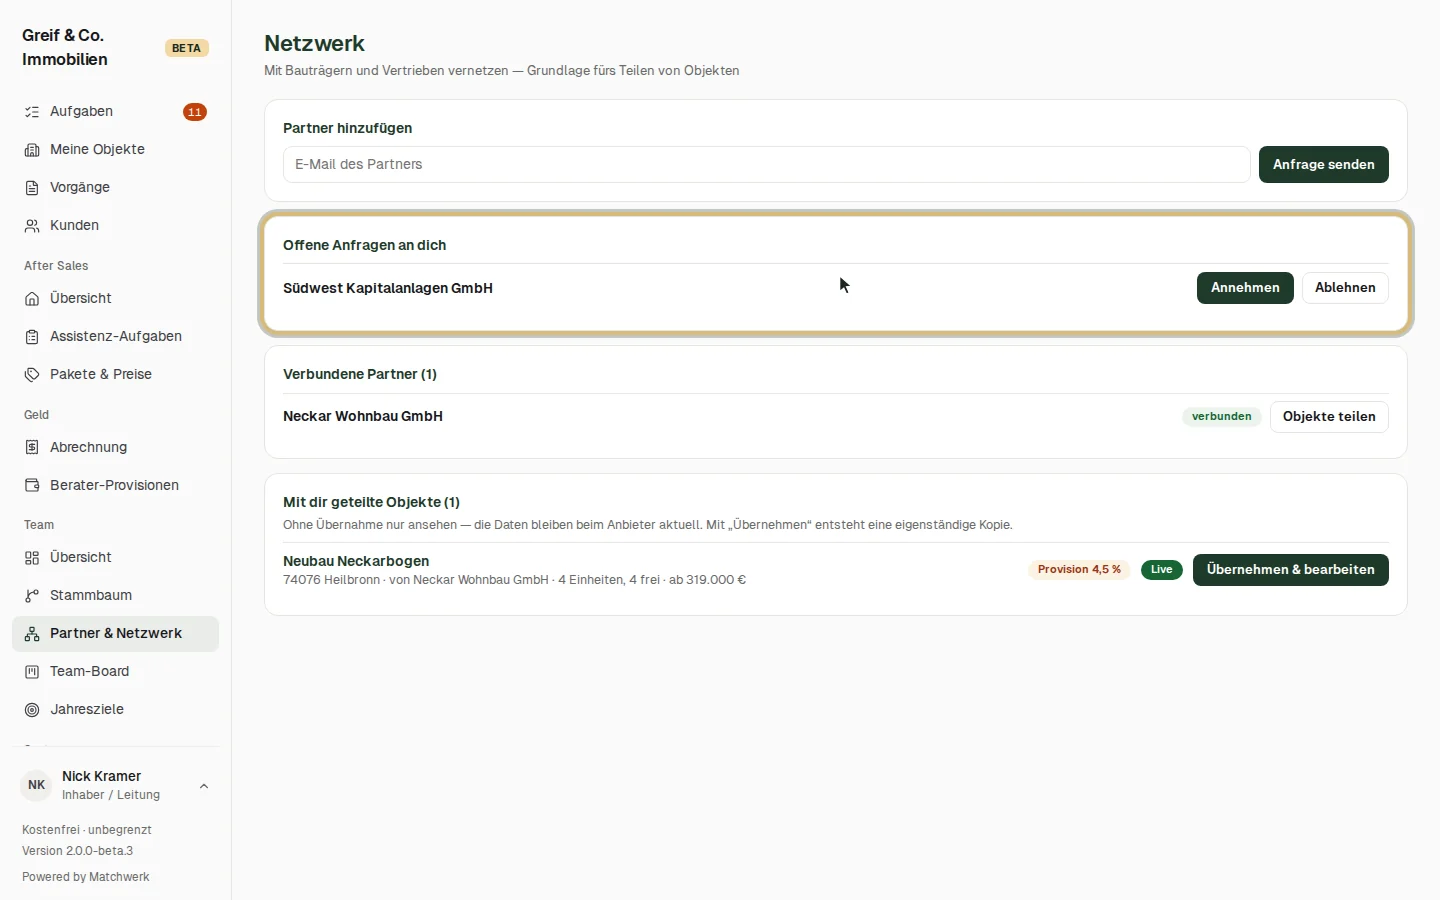Open Jahresziele navigation item

(x=115, y=710)
